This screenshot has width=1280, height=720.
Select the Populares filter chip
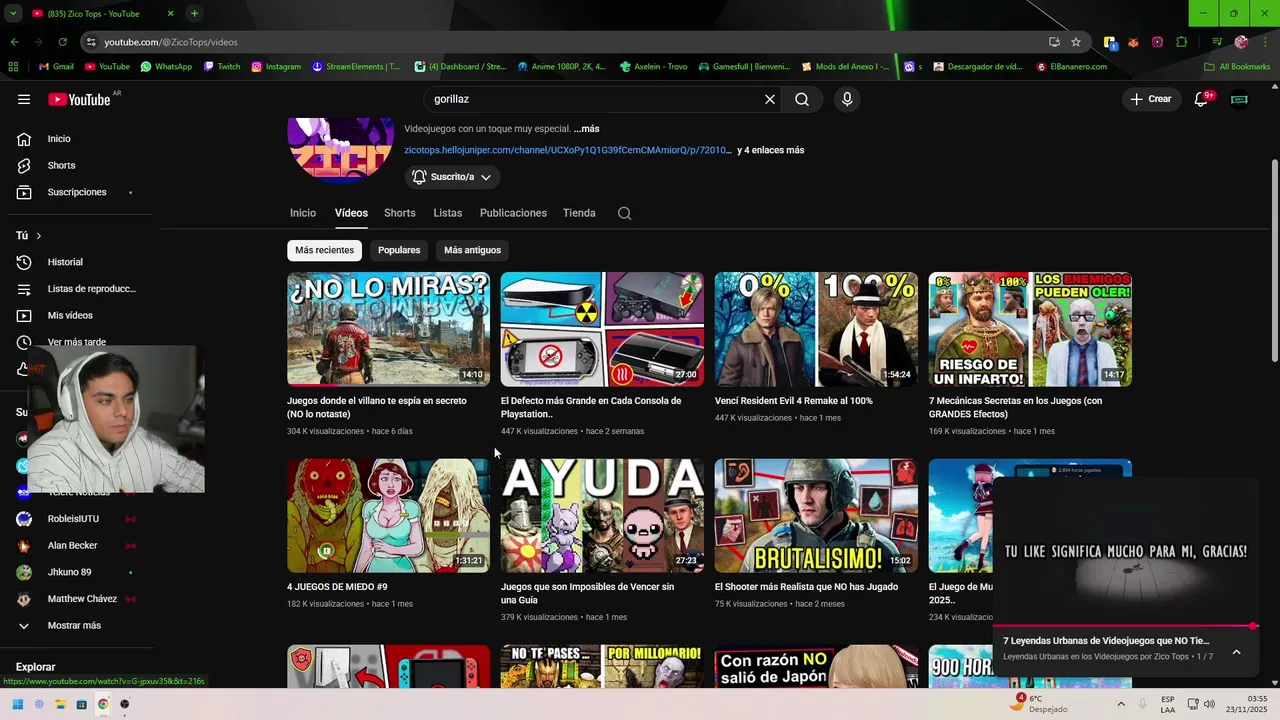[x=399, y=250]
